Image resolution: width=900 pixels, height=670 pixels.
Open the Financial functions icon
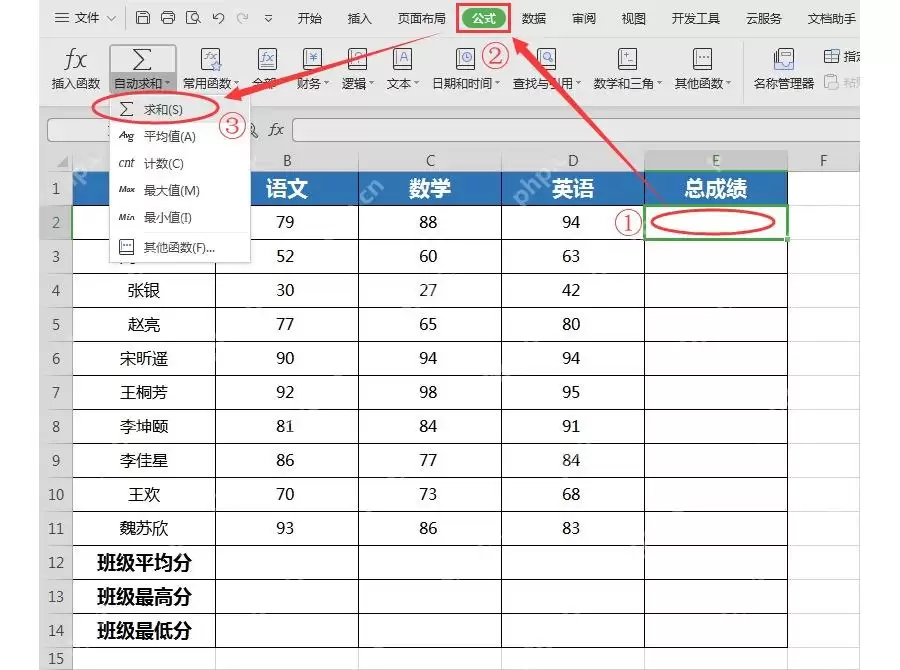(x=312, y=59)
